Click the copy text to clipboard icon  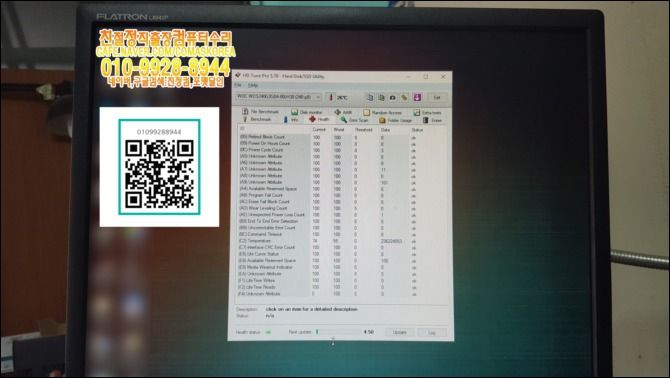[x=370, y=97]
